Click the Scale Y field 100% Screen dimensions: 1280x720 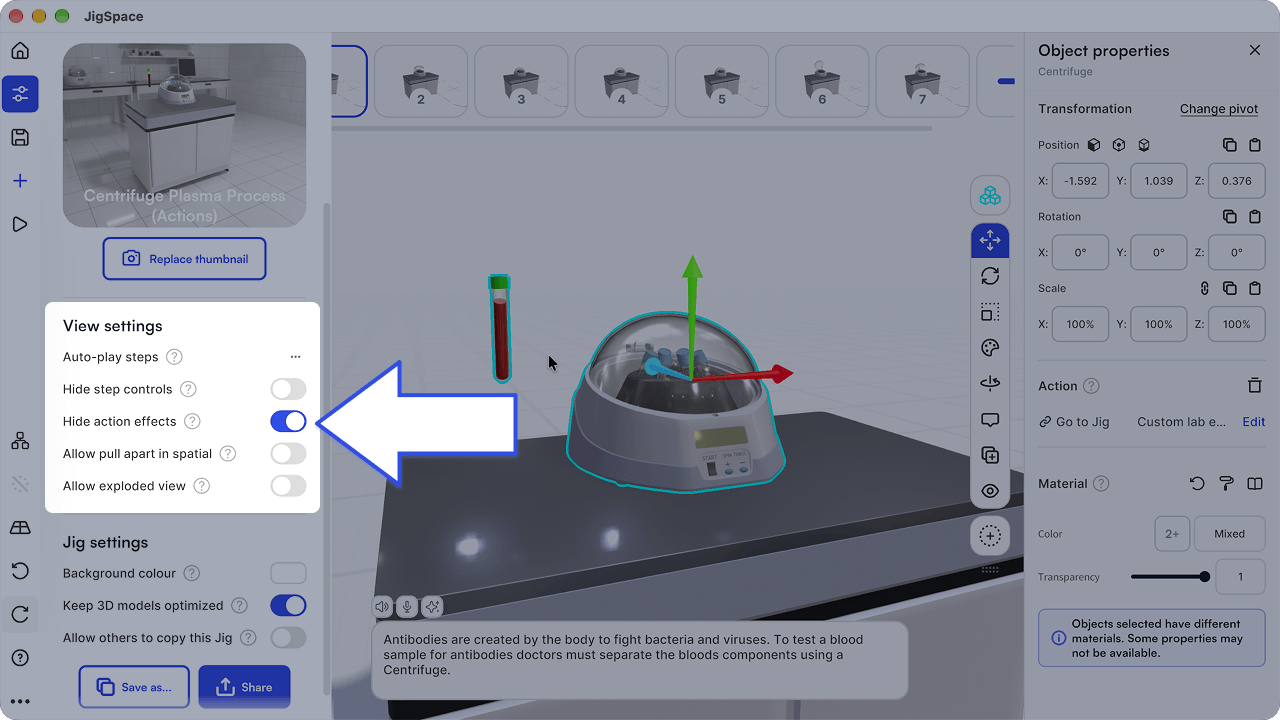point(1158,324)
